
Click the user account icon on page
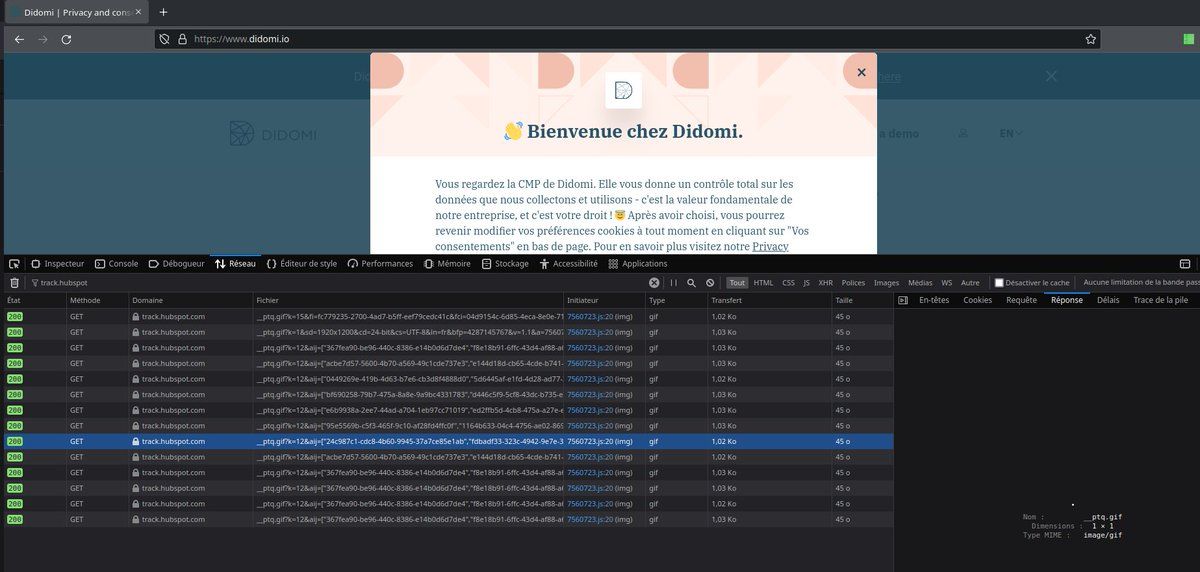963,133
